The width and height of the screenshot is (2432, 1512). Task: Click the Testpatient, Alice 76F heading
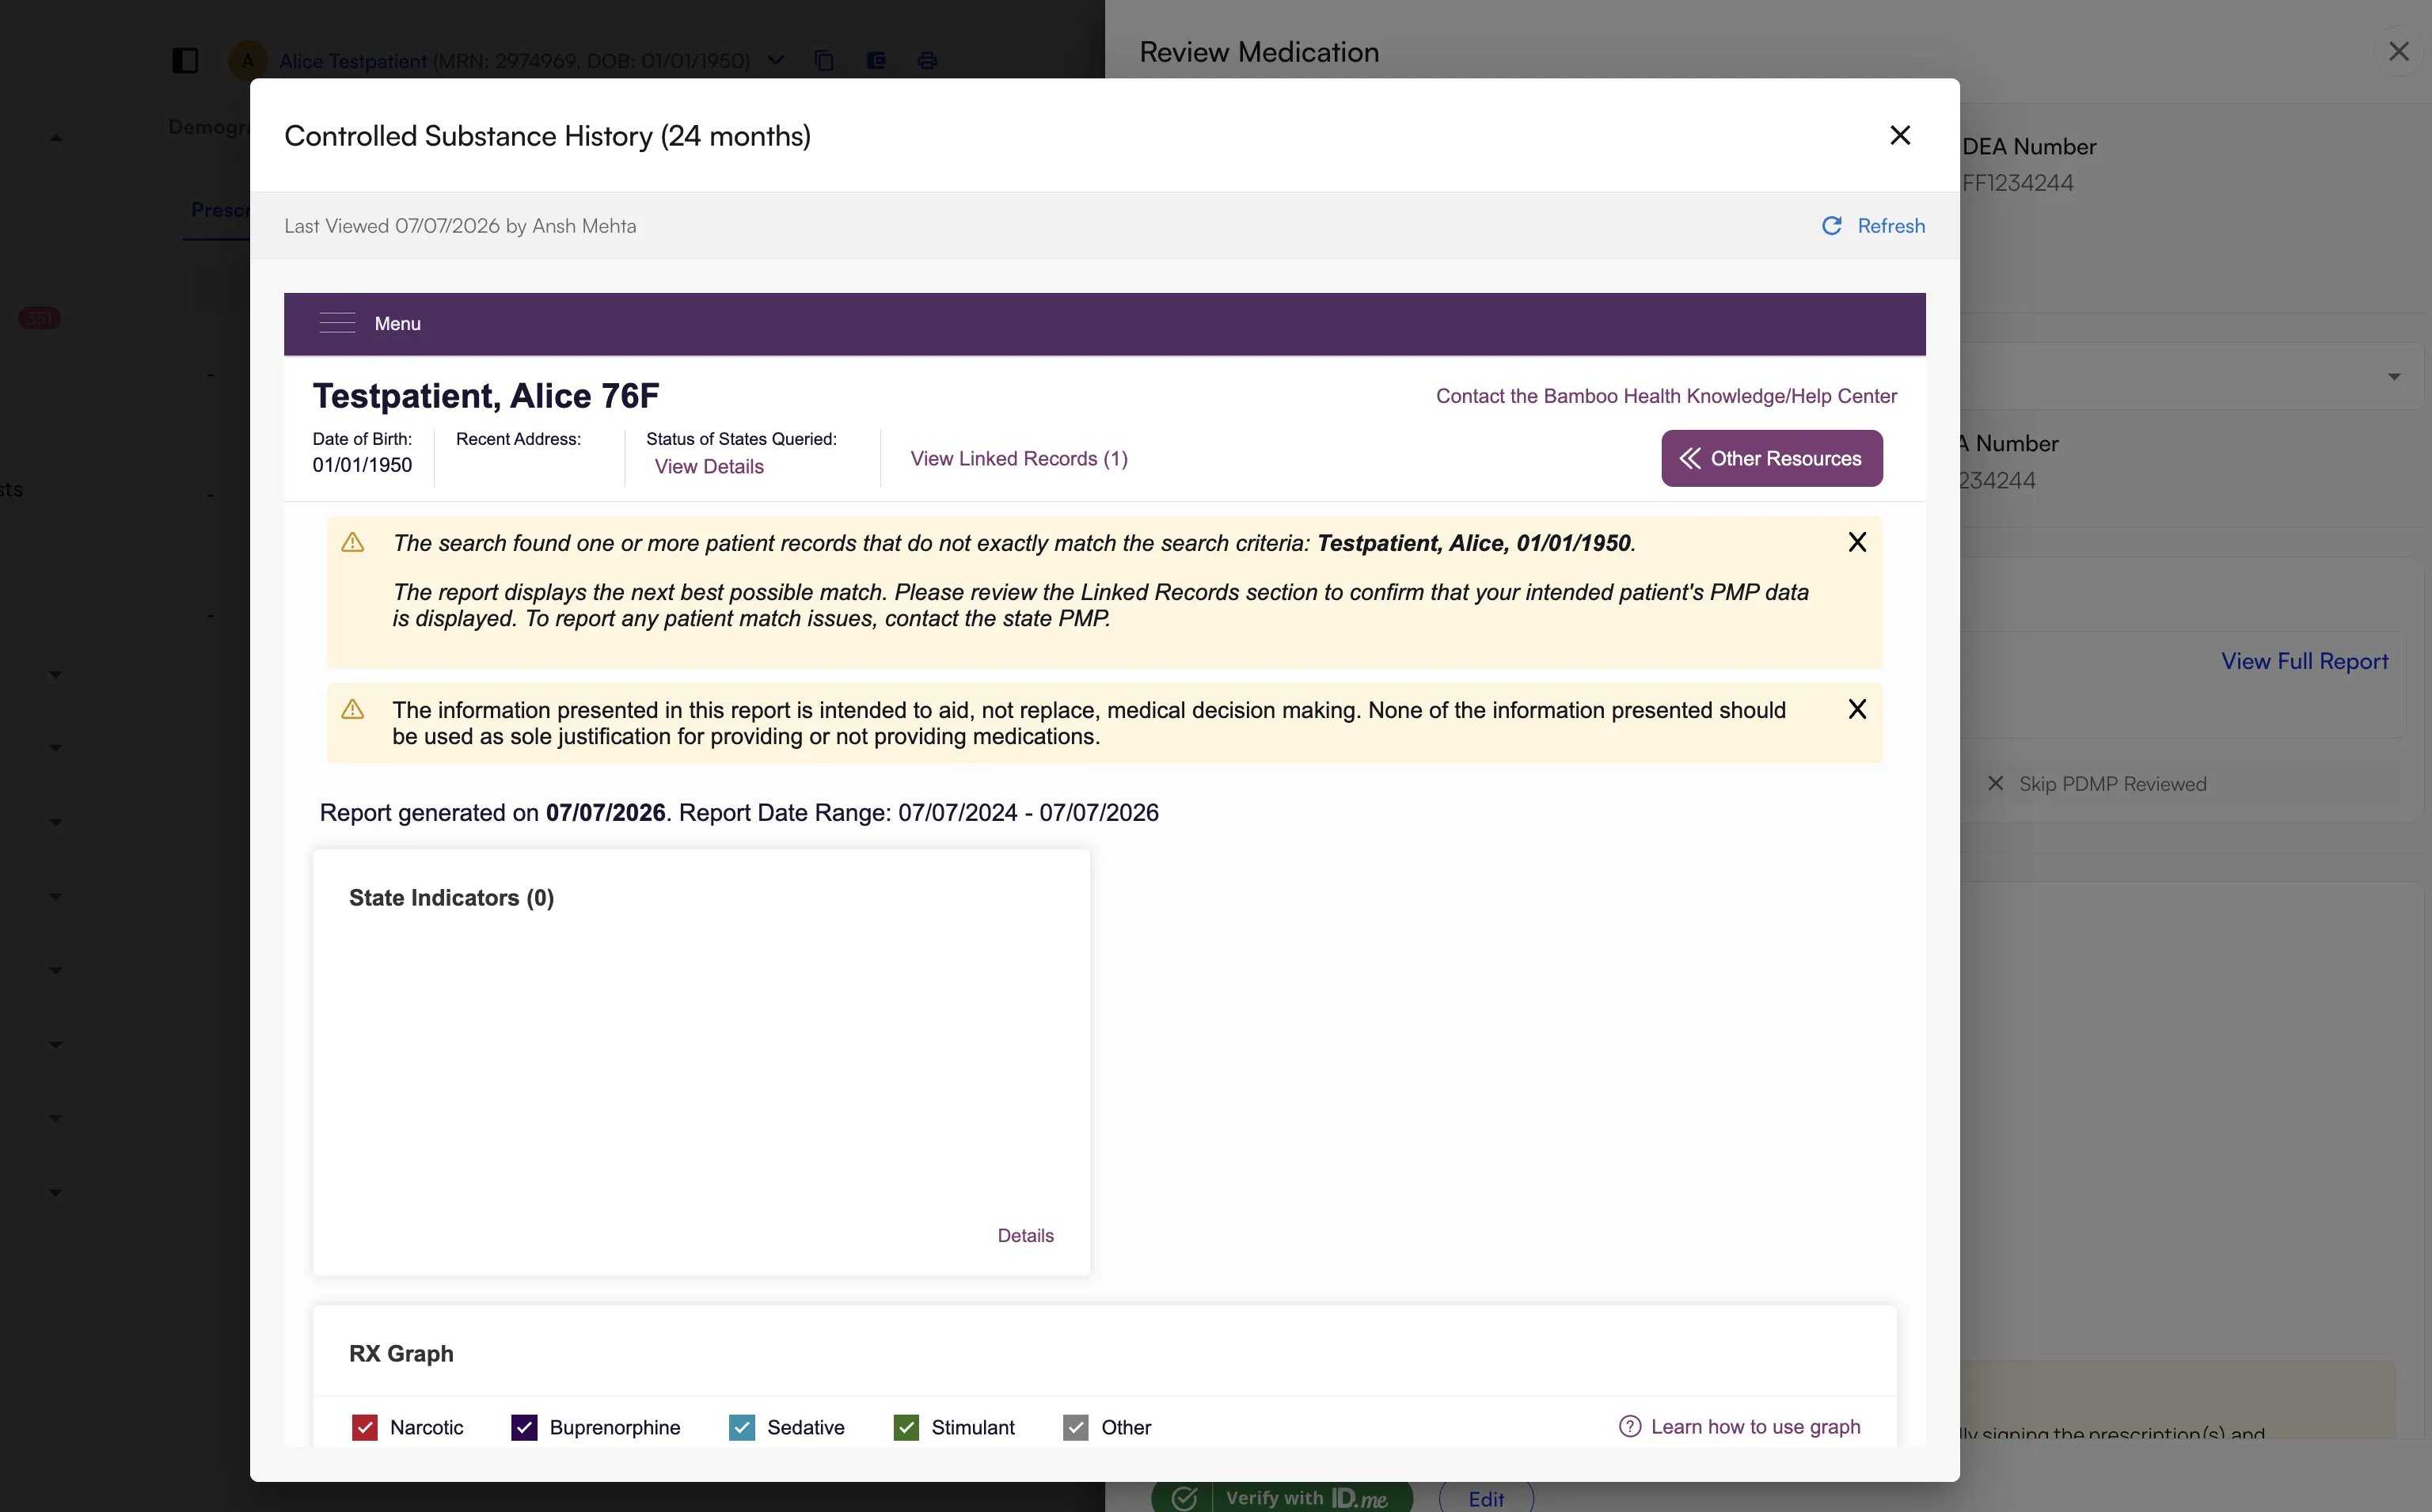pyautogui.click(x=486, y=396)
